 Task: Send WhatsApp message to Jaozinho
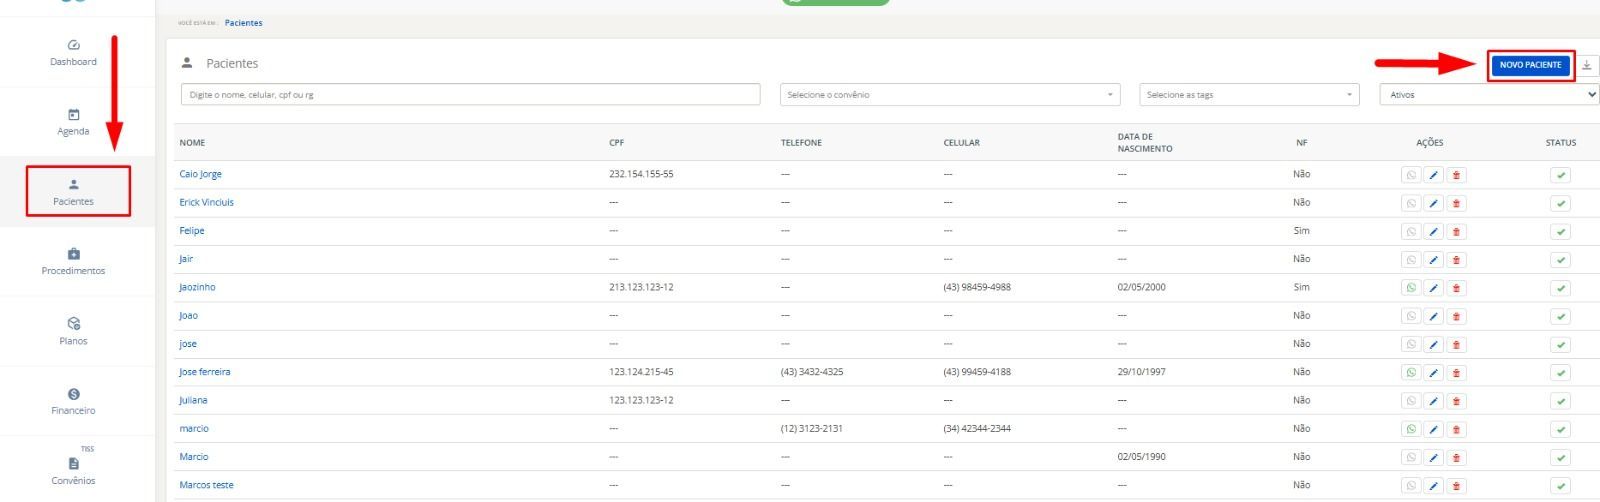[1411, 288]
